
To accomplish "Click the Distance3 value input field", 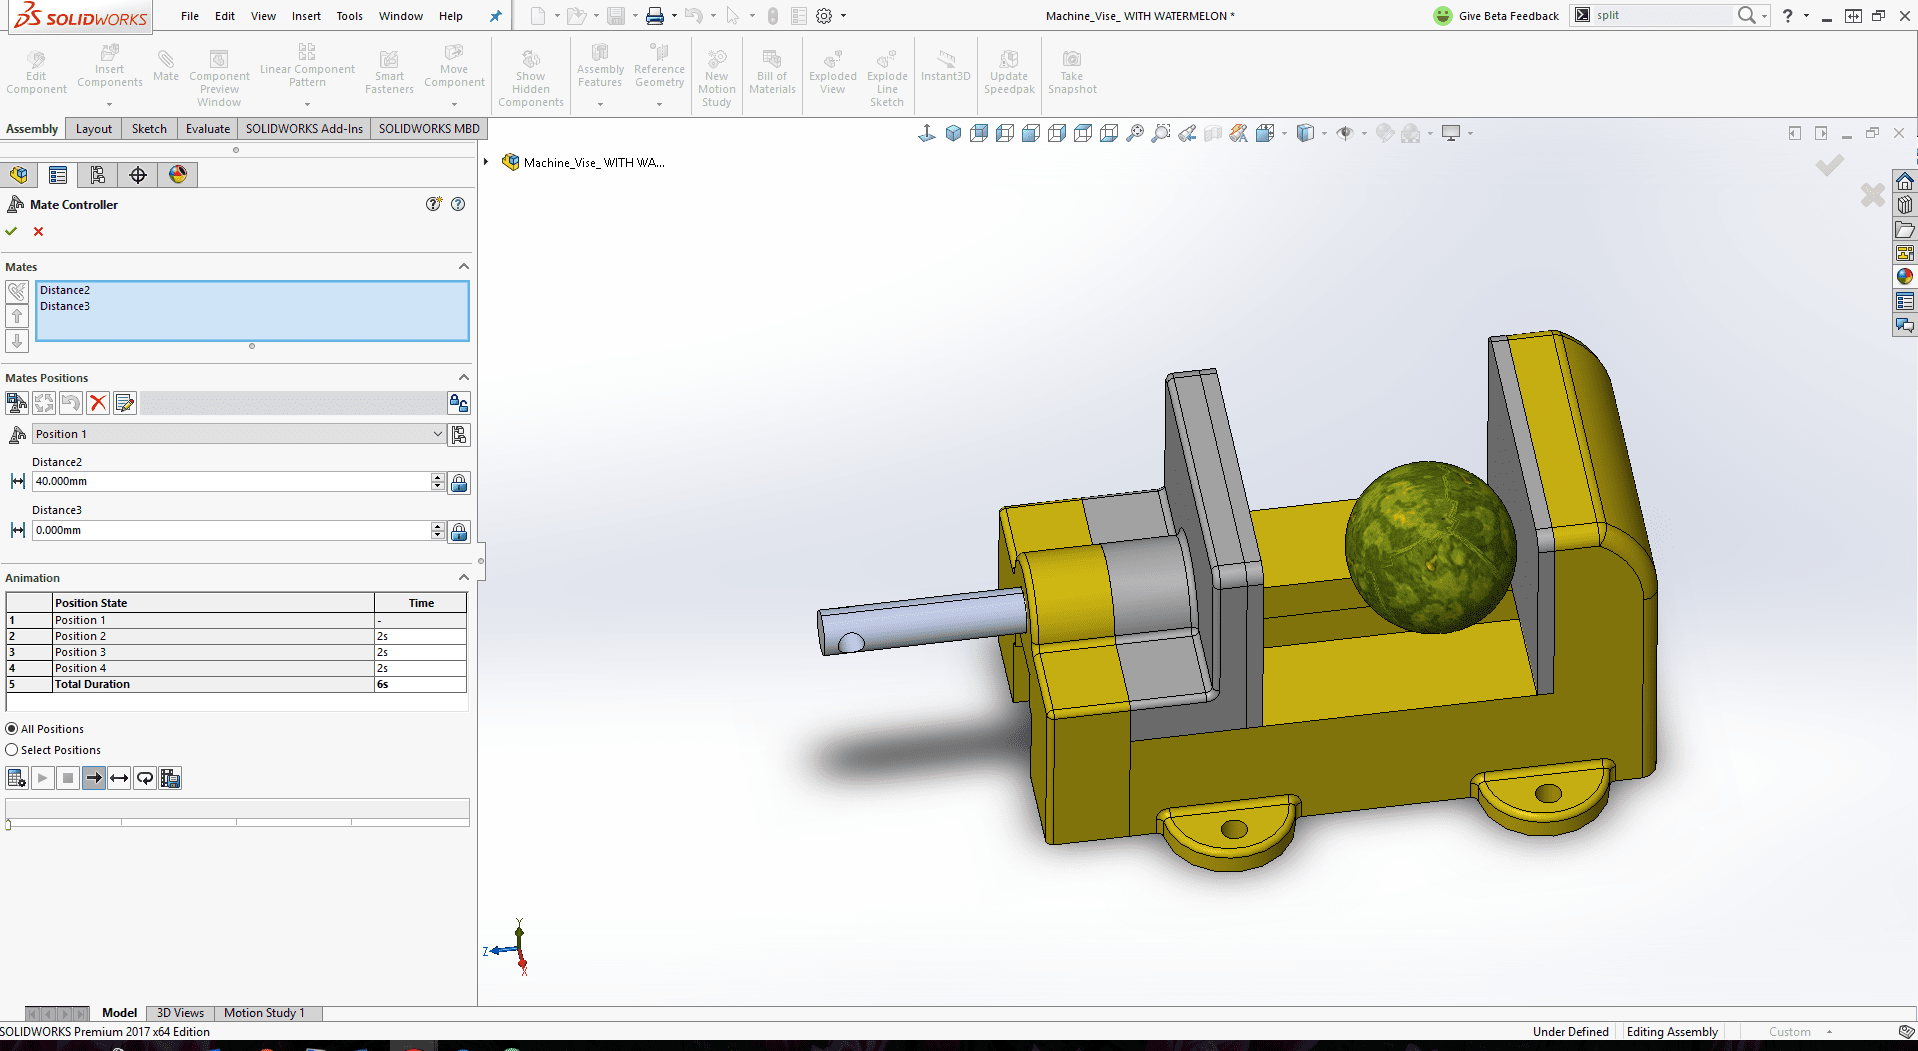I will click(x=230, y=531).
